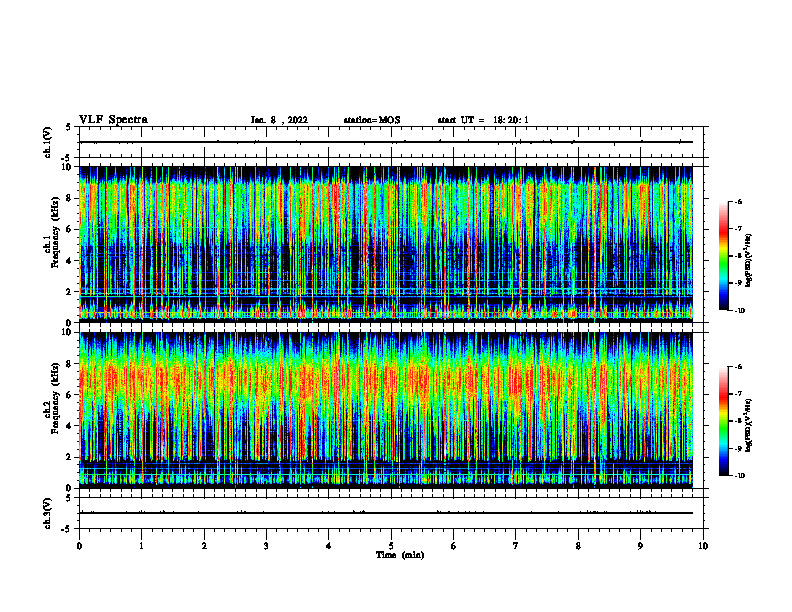This screenshot has height=612, width=792.
Task: Click the time axis tick label "6"
Action: (454, 546)
